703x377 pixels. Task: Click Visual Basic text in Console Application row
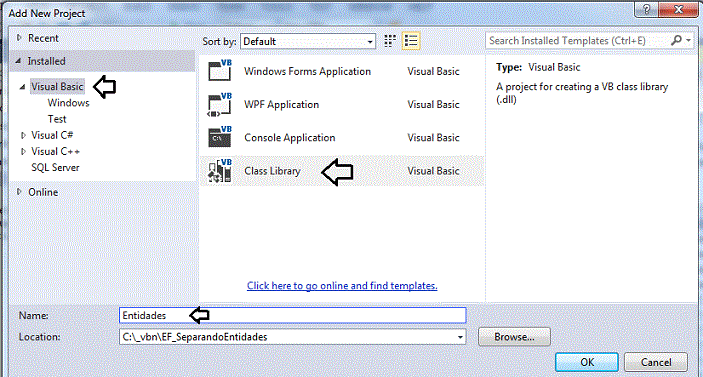433,138
